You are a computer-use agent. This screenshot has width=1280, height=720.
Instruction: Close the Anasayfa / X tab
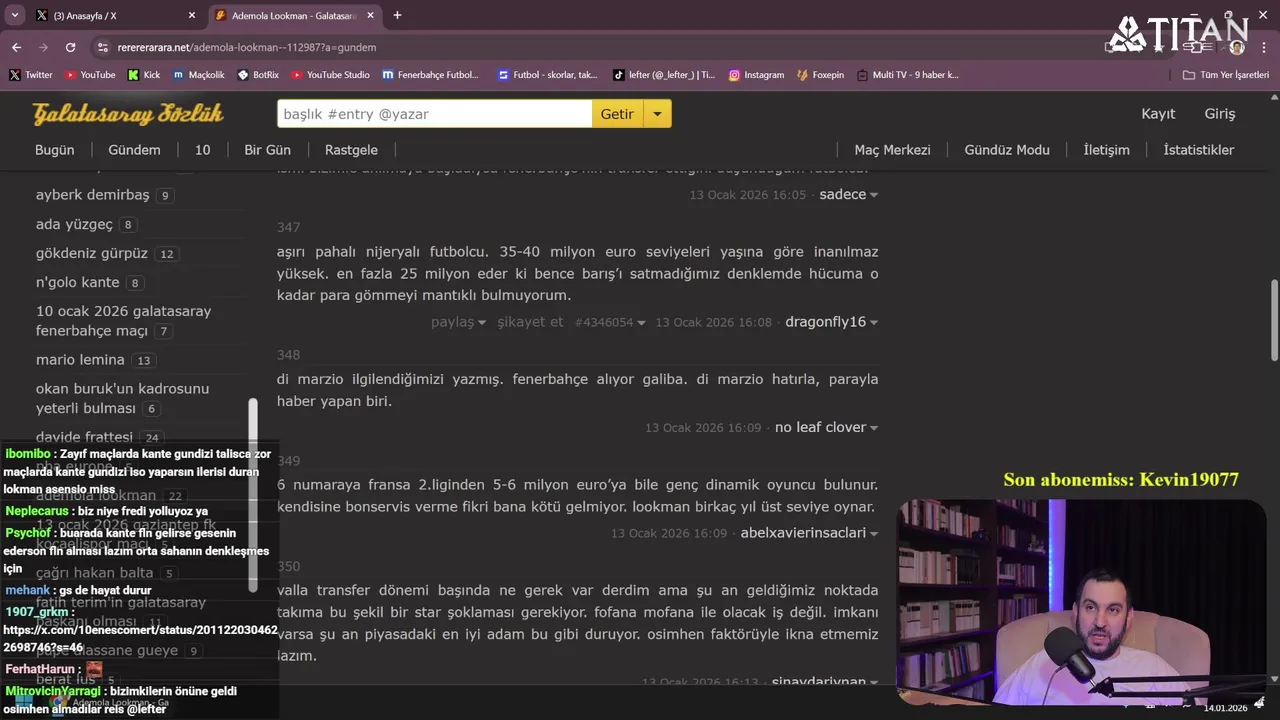[x=192, y=15]
